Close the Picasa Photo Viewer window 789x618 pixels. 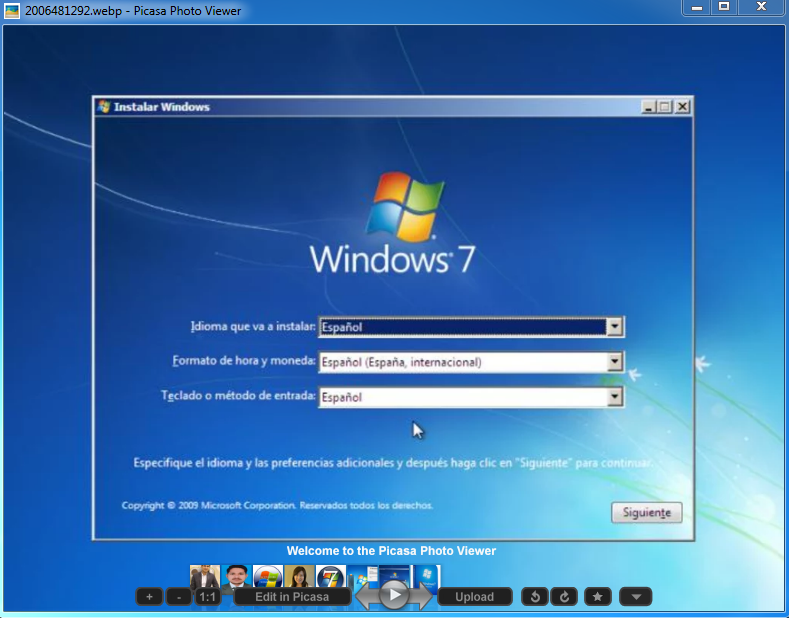click(761, 7)
